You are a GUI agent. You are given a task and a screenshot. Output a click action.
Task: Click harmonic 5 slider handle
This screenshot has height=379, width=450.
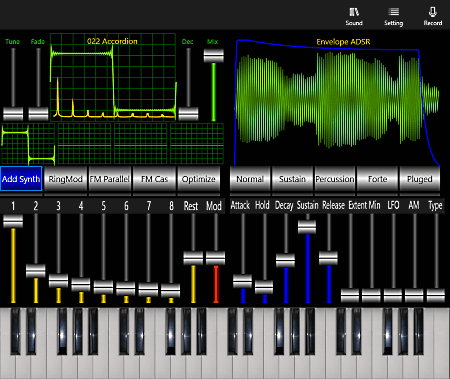tap(103, 288)
